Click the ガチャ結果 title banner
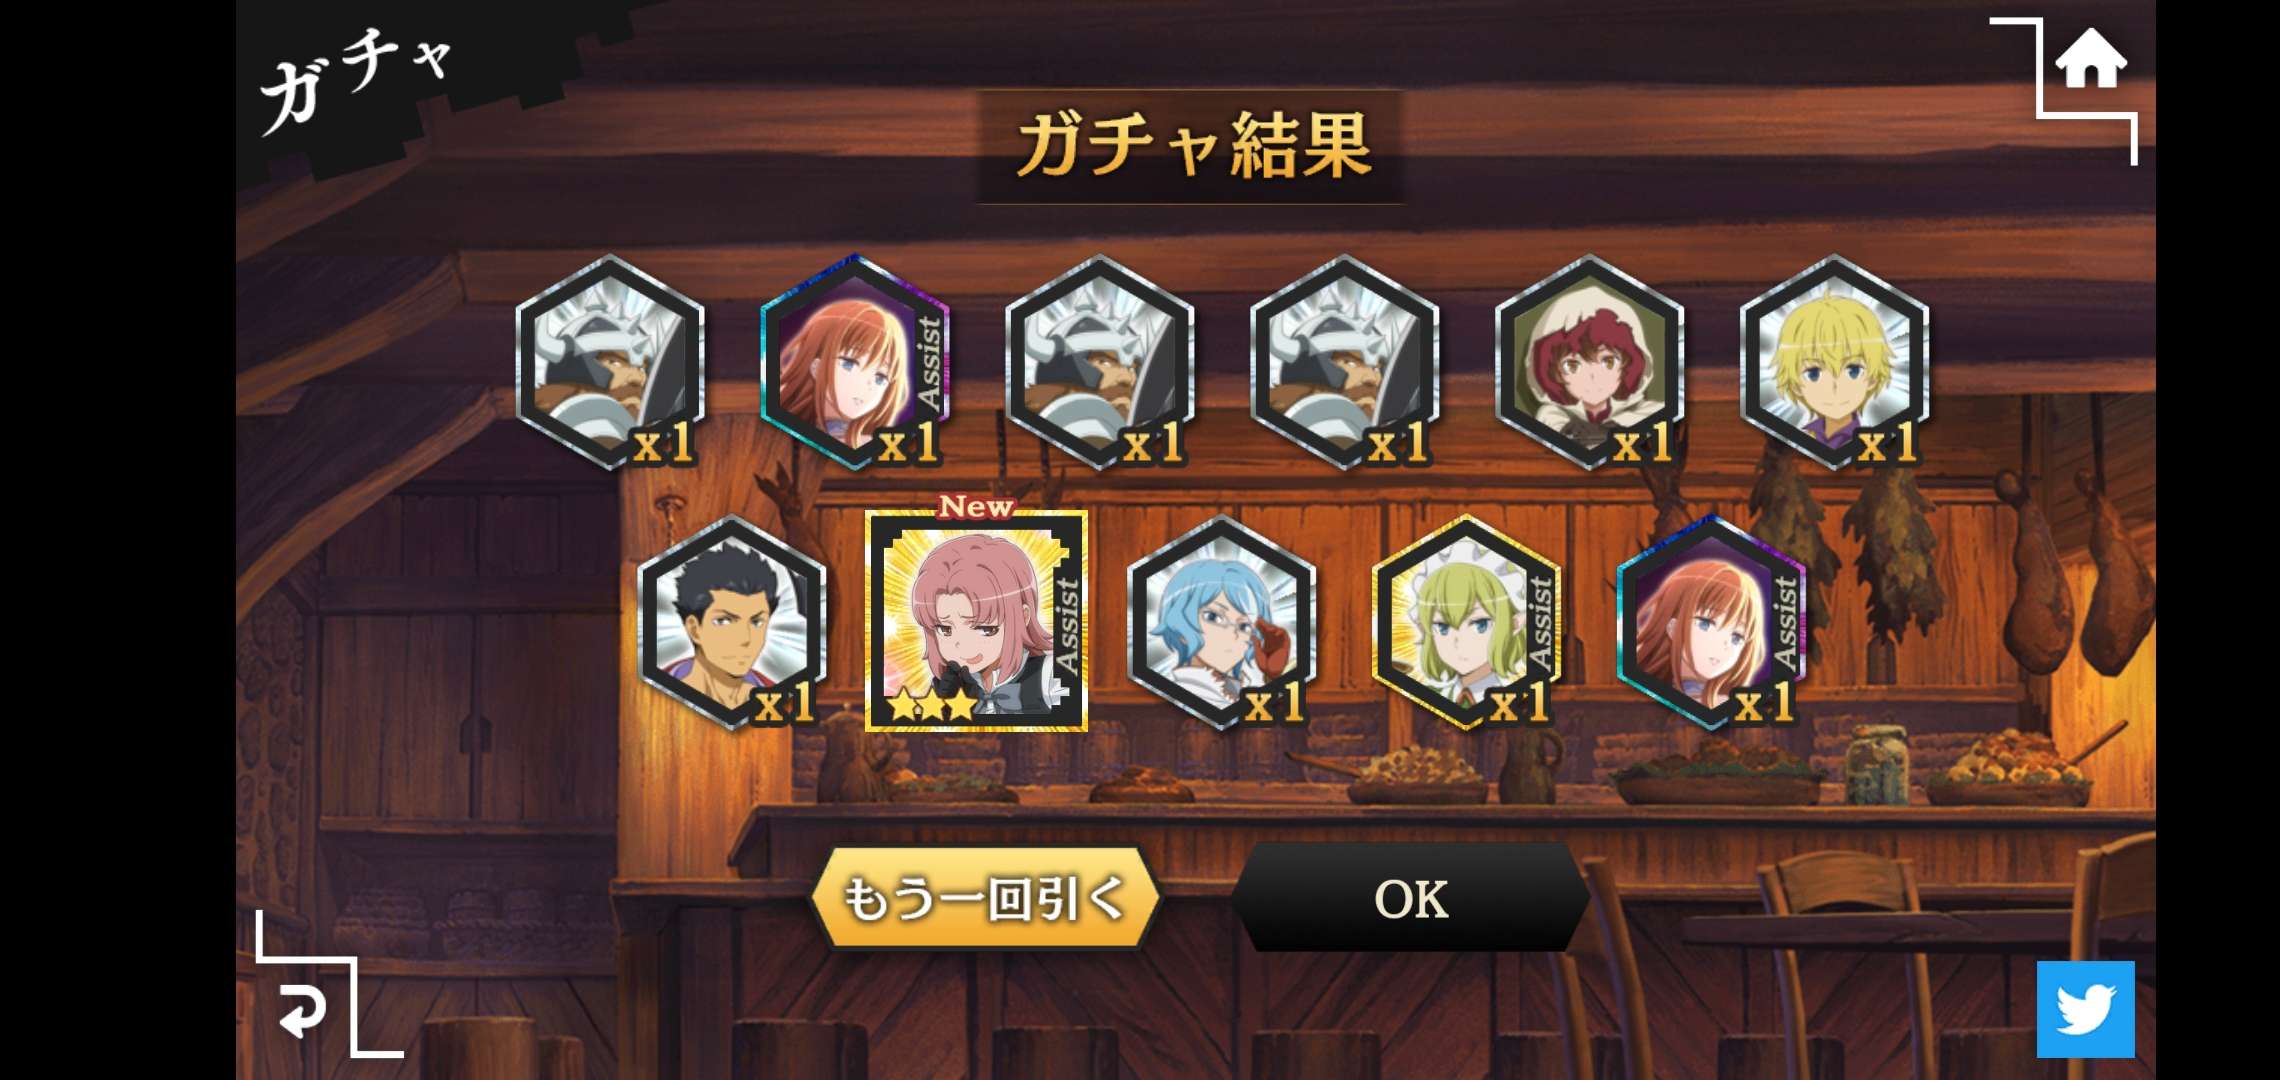2280x1080 pixels. click(x=1191, y=146)
